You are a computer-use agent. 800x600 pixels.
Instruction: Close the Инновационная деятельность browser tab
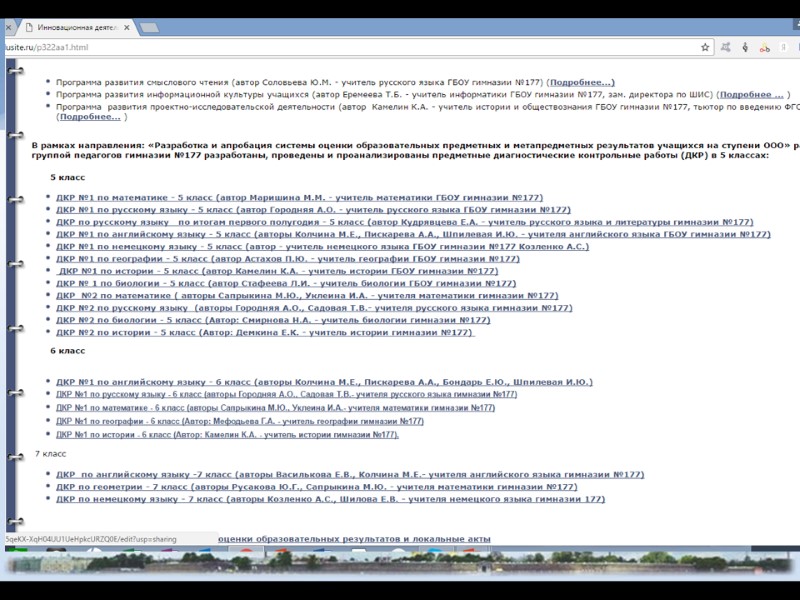(x=127, y=28)
